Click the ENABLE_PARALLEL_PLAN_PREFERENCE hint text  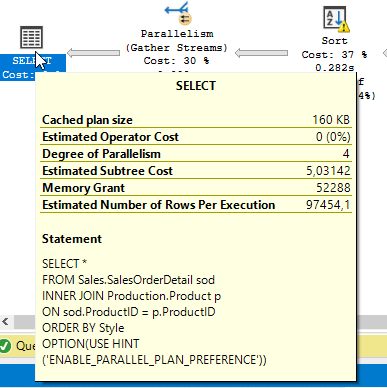(x=154, y=360)
